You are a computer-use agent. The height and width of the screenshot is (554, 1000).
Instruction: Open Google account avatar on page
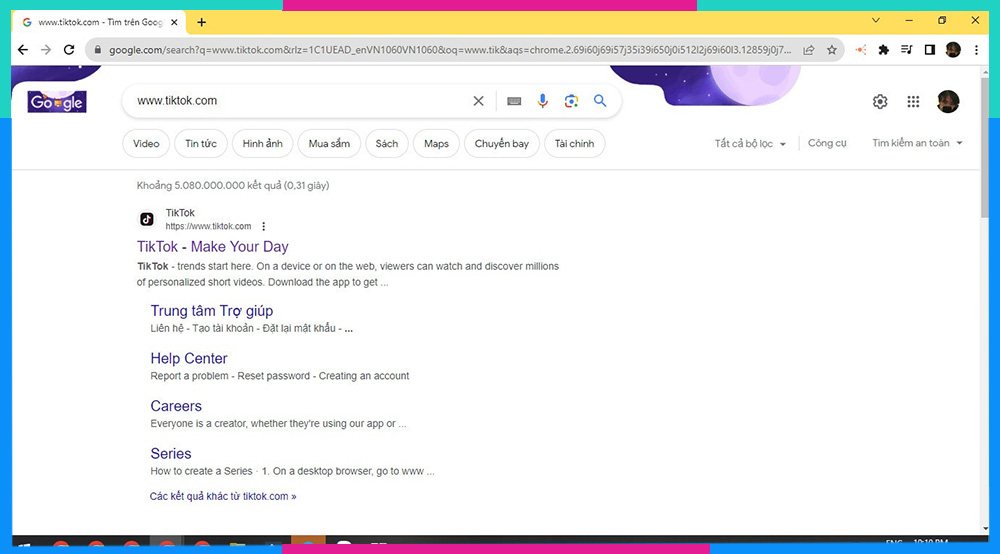948,101
